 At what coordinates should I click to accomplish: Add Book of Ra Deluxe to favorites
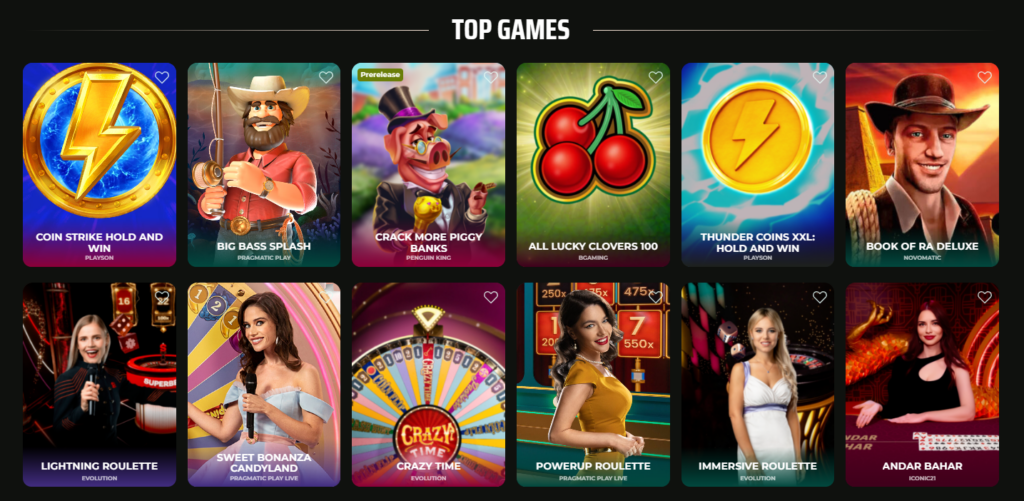pyautogui.click(x=985, y=77)
